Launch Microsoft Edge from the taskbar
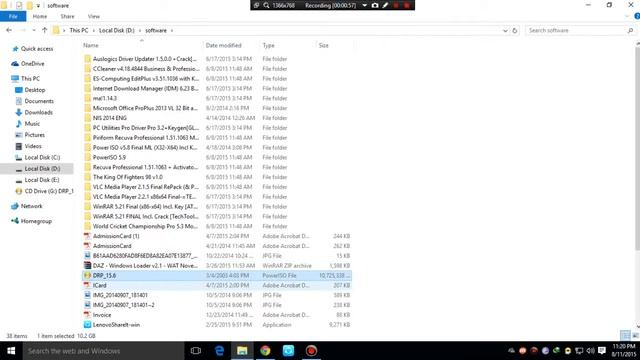Viewport: 640px width, 360px height. pyautogui.click(x=219, y=351)
